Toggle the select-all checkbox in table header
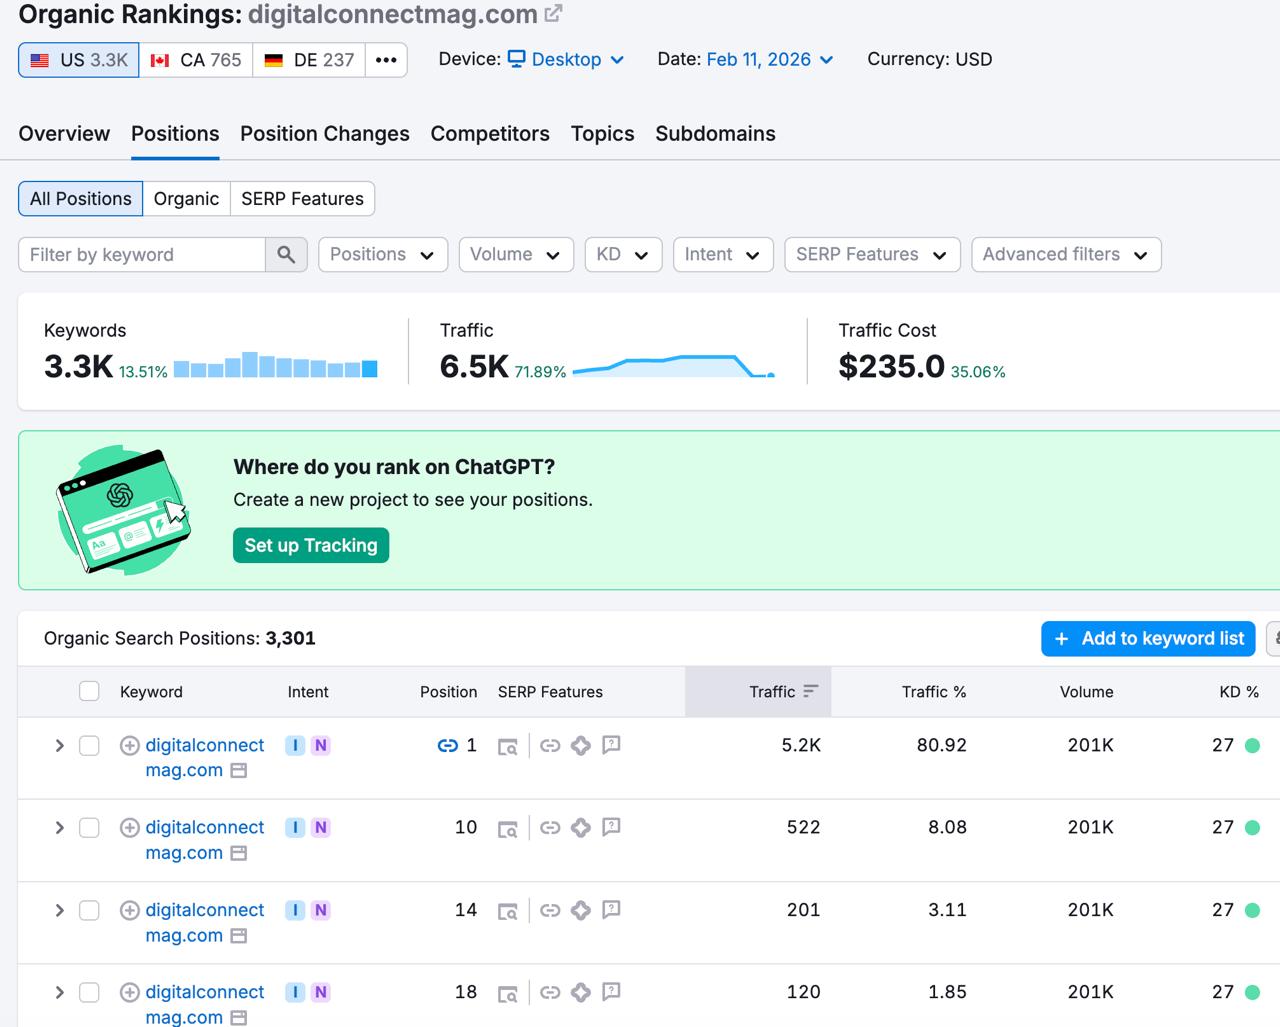The width and height of the screenshot is (1280, 1027). point(89,691)
